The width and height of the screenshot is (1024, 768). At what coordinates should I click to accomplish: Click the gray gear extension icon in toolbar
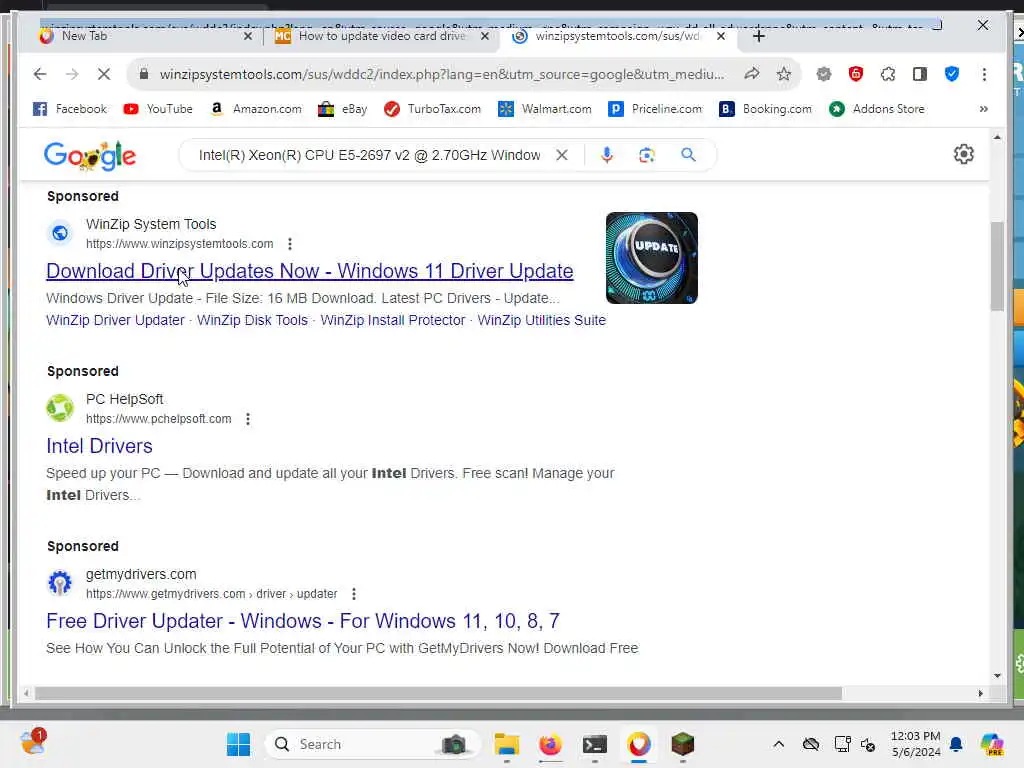[x=824, y=74]
